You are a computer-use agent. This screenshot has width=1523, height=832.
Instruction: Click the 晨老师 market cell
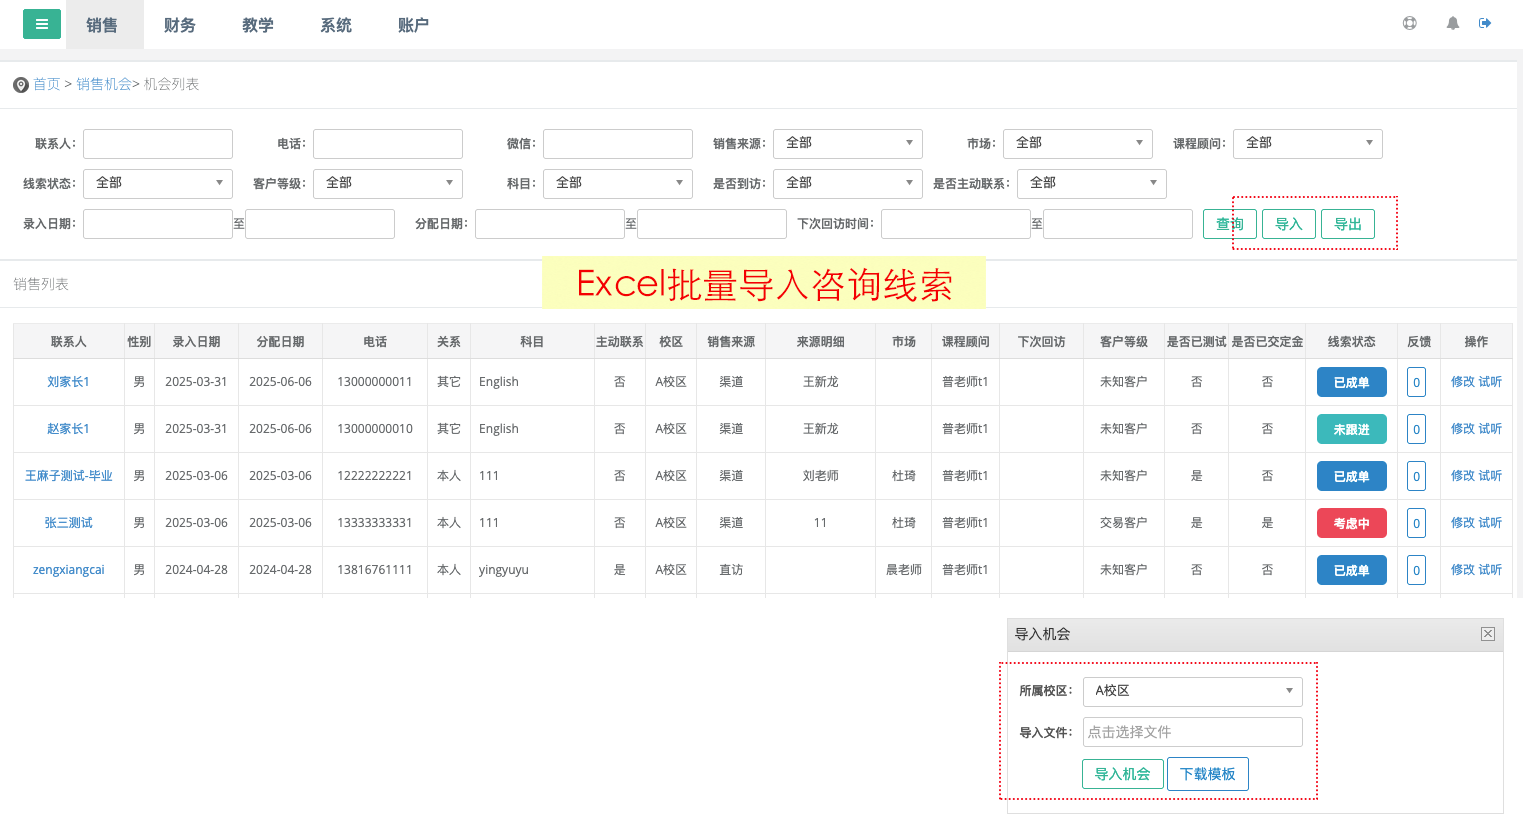(x=904, y=570)
